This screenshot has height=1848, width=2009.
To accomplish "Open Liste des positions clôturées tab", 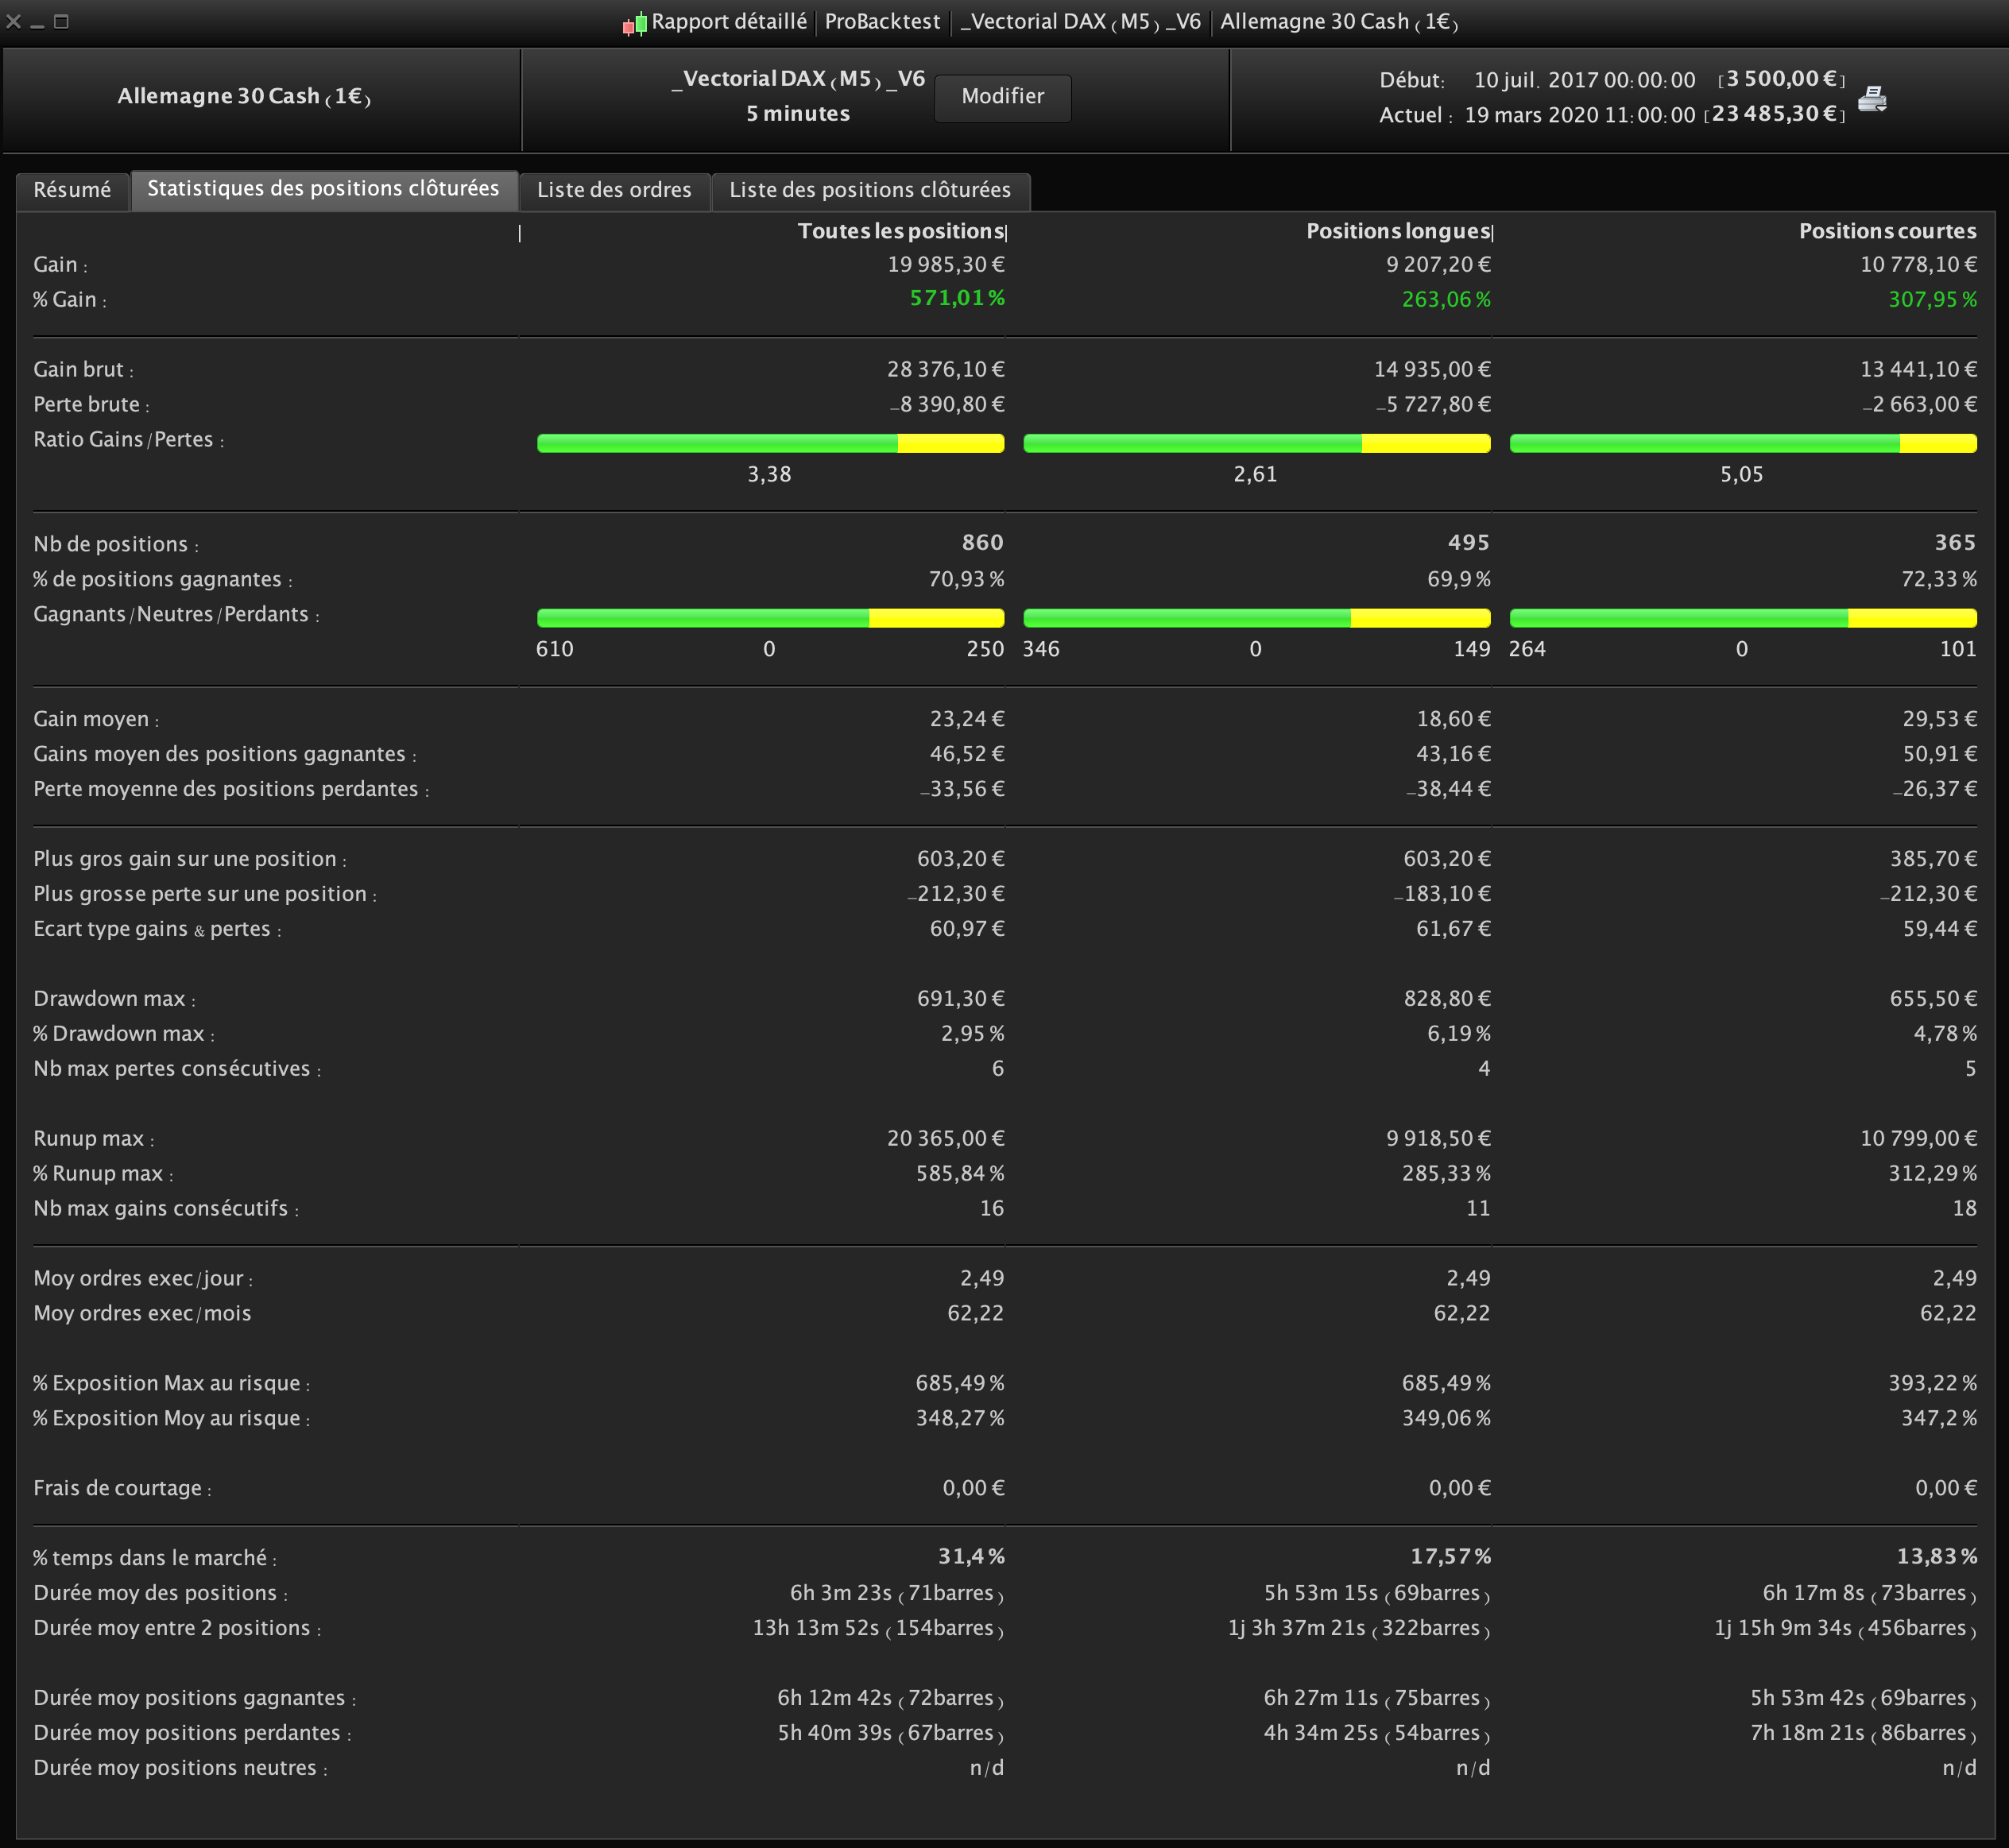I will 869,190.
